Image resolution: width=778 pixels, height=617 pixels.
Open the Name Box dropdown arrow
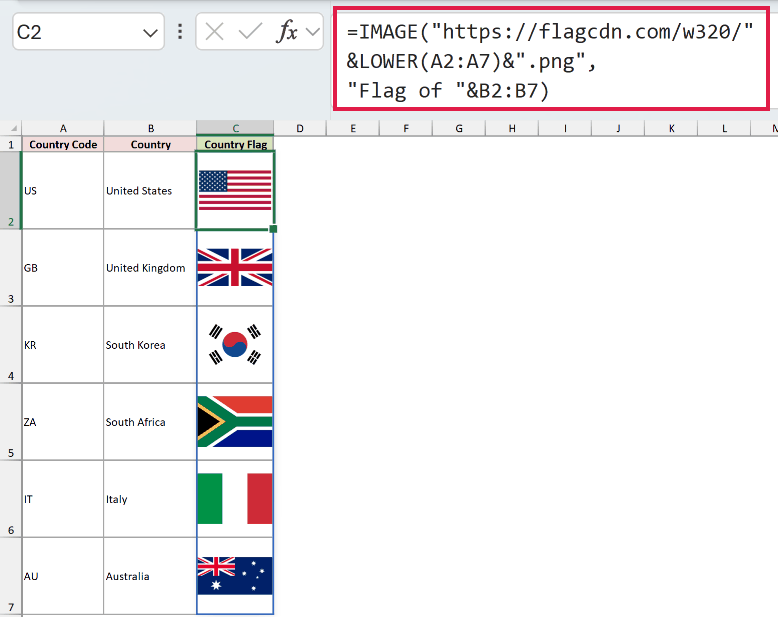(150, 33)
